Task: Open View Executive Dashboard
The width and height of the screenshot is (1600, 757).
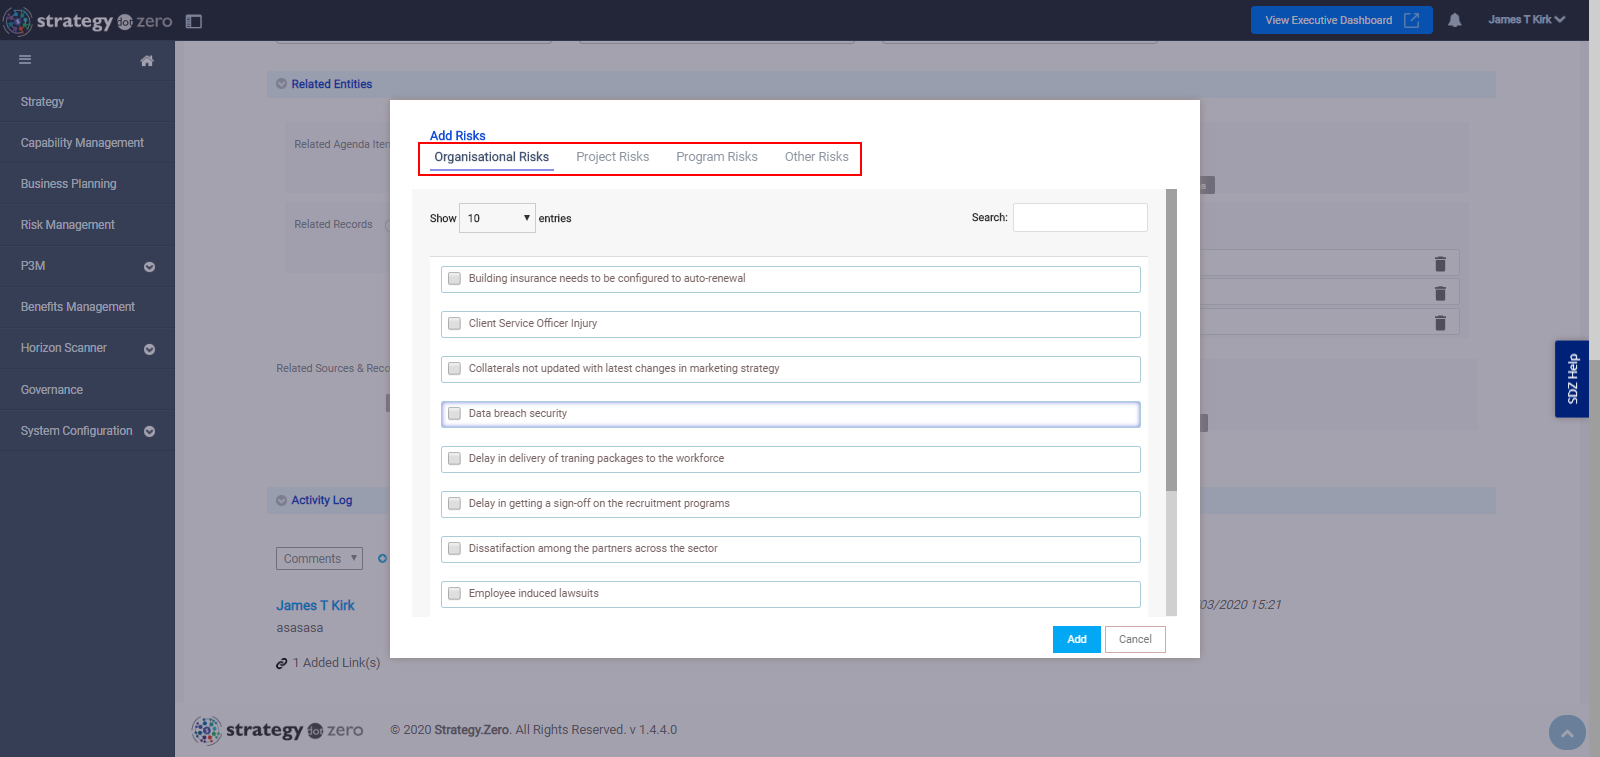Action: (1341, 20)
